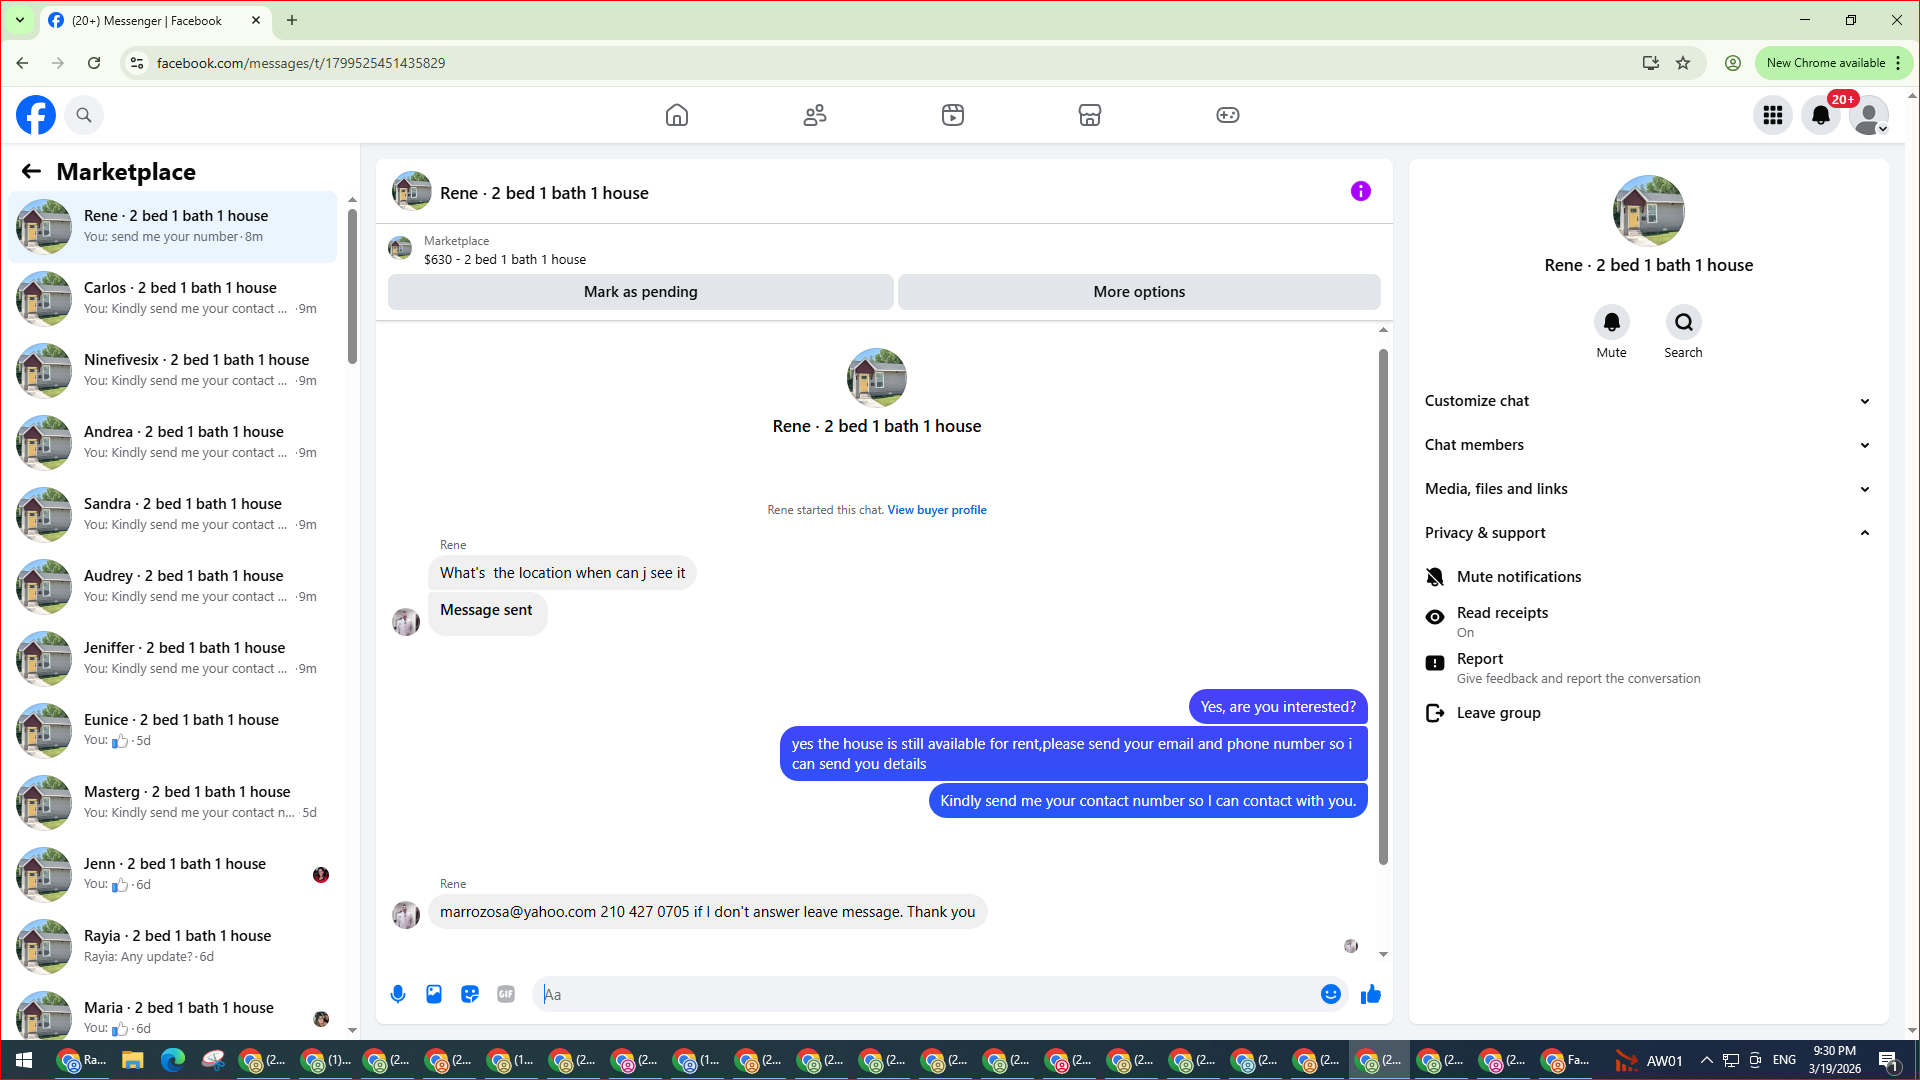This screenshot has height=1080, width=1920.
Task: Open the GIF picker icon
Action: [x=506, y=994]
